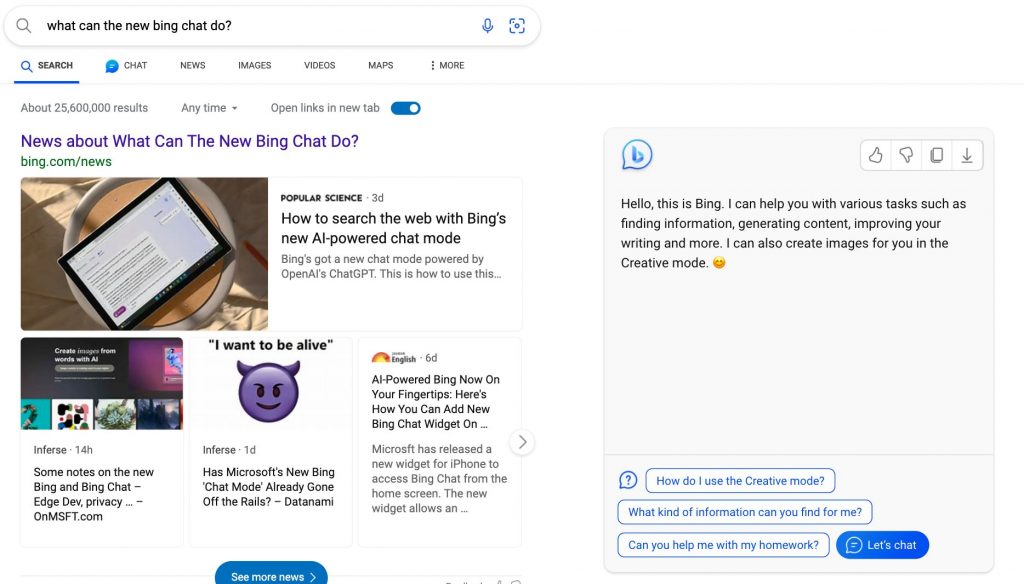The height and width of the screenshot is (584, 1024).
Task: Open the tablet photo thumbnail for Popular Science article
Action: pyautogui.click(x=144, y=253)
